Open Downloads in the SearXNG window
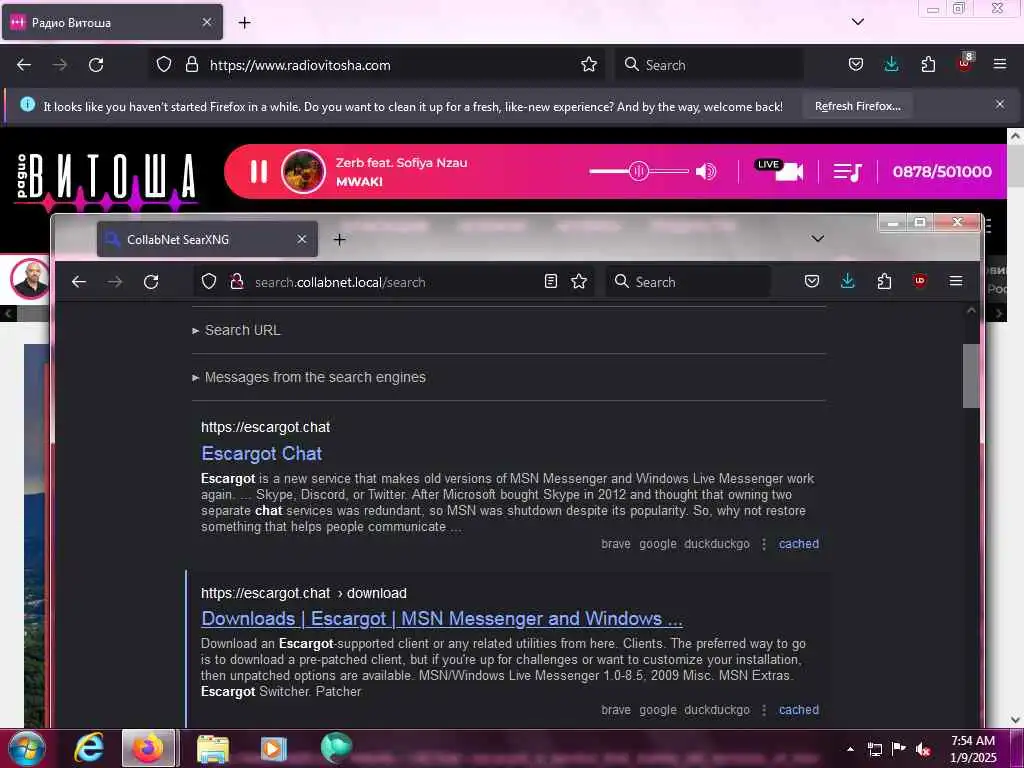Screen dimensions: 1024x768 tap(848, 281)
